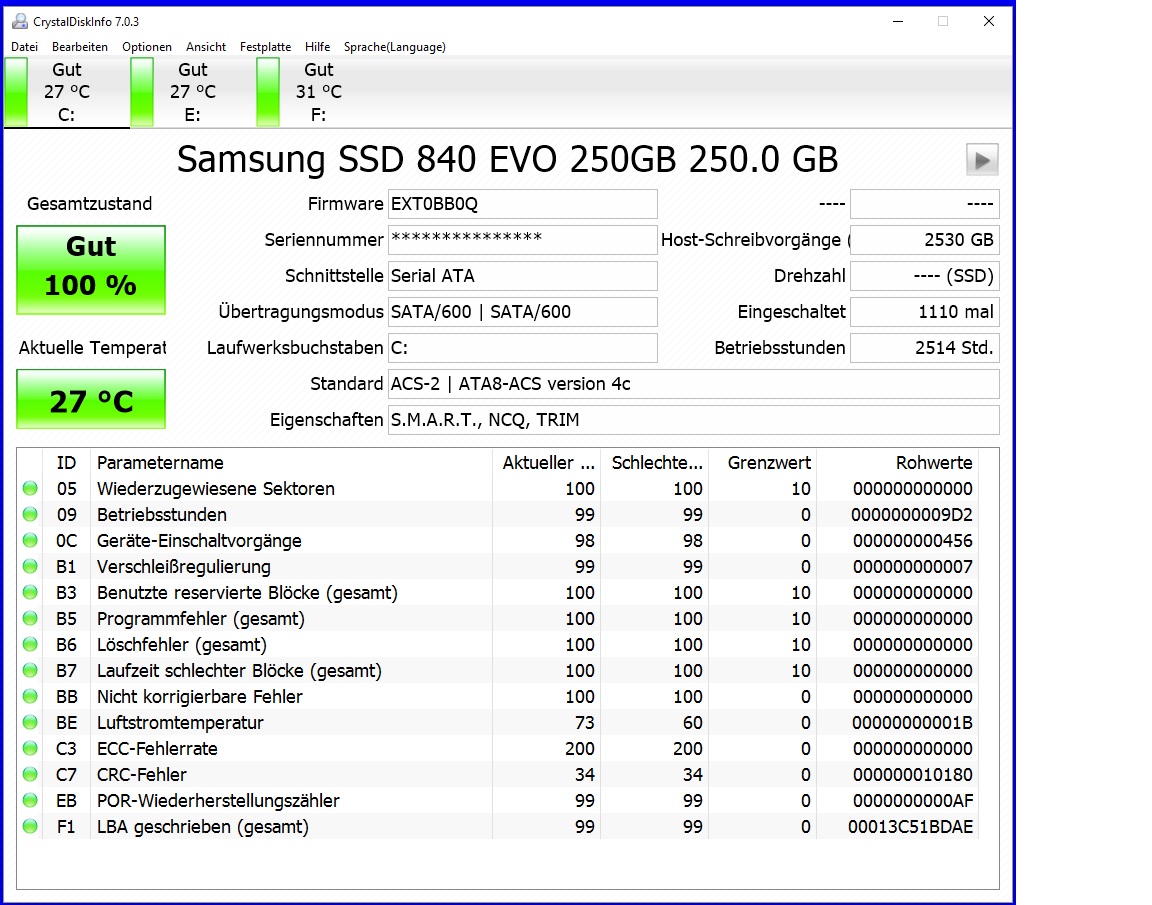The width and height of the screenshot is (1152, 905).
Task: Click the Grenzwert column header
Action: point(763,463)
